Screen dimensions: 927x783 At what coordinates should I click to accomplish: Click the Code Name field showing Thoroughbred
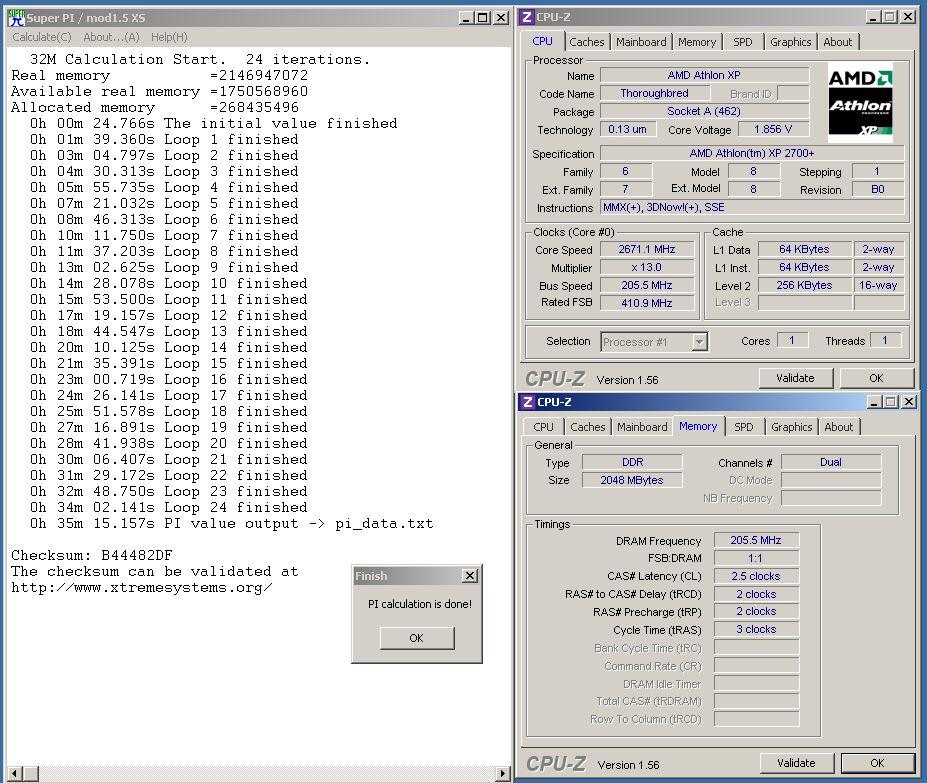point(654,93)
